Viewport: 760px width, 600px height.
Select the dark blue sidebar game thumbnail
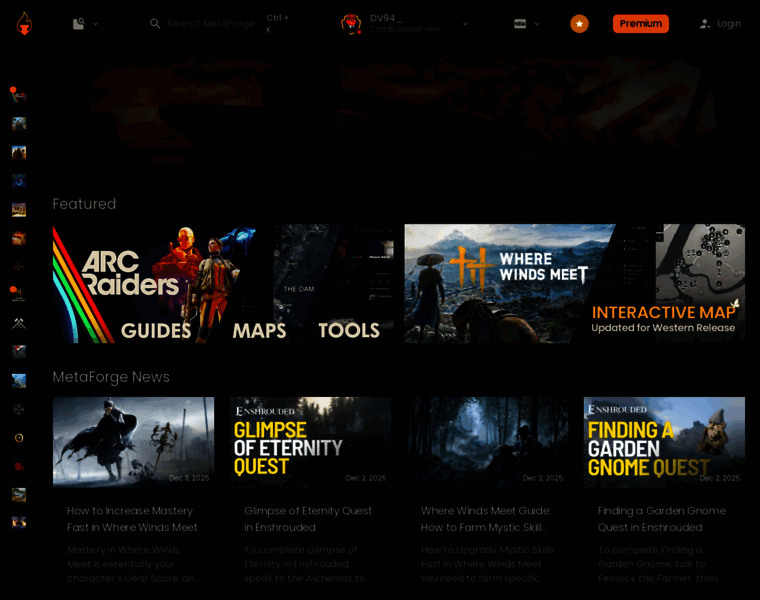[x=19, y=181]
